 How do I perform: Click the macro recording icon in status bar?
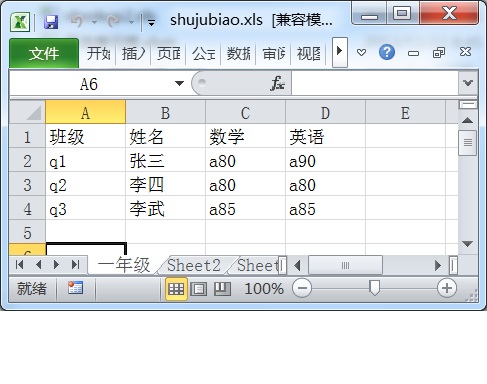click(75, 288)
